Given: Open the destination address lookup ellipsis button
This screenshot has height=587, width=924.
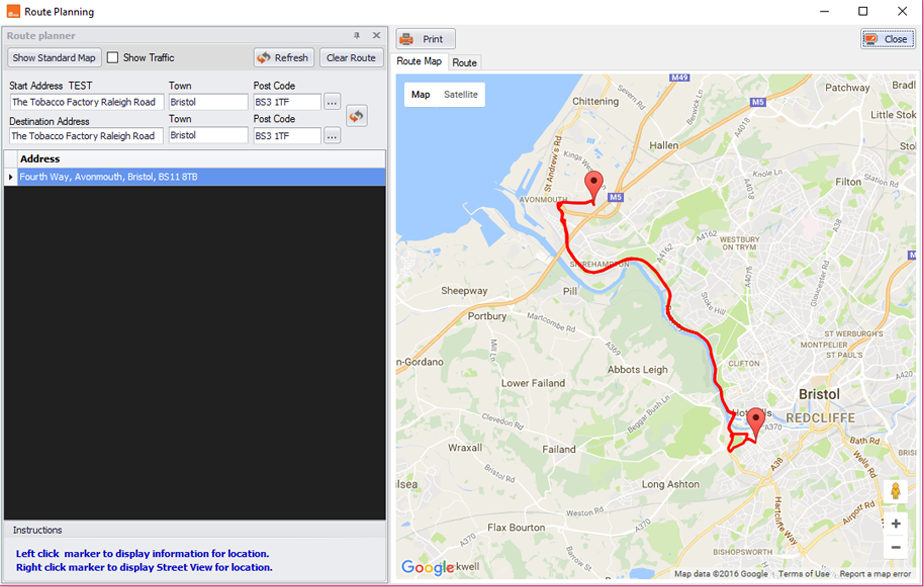Looking at the screenshot, I should coord(332,136).
